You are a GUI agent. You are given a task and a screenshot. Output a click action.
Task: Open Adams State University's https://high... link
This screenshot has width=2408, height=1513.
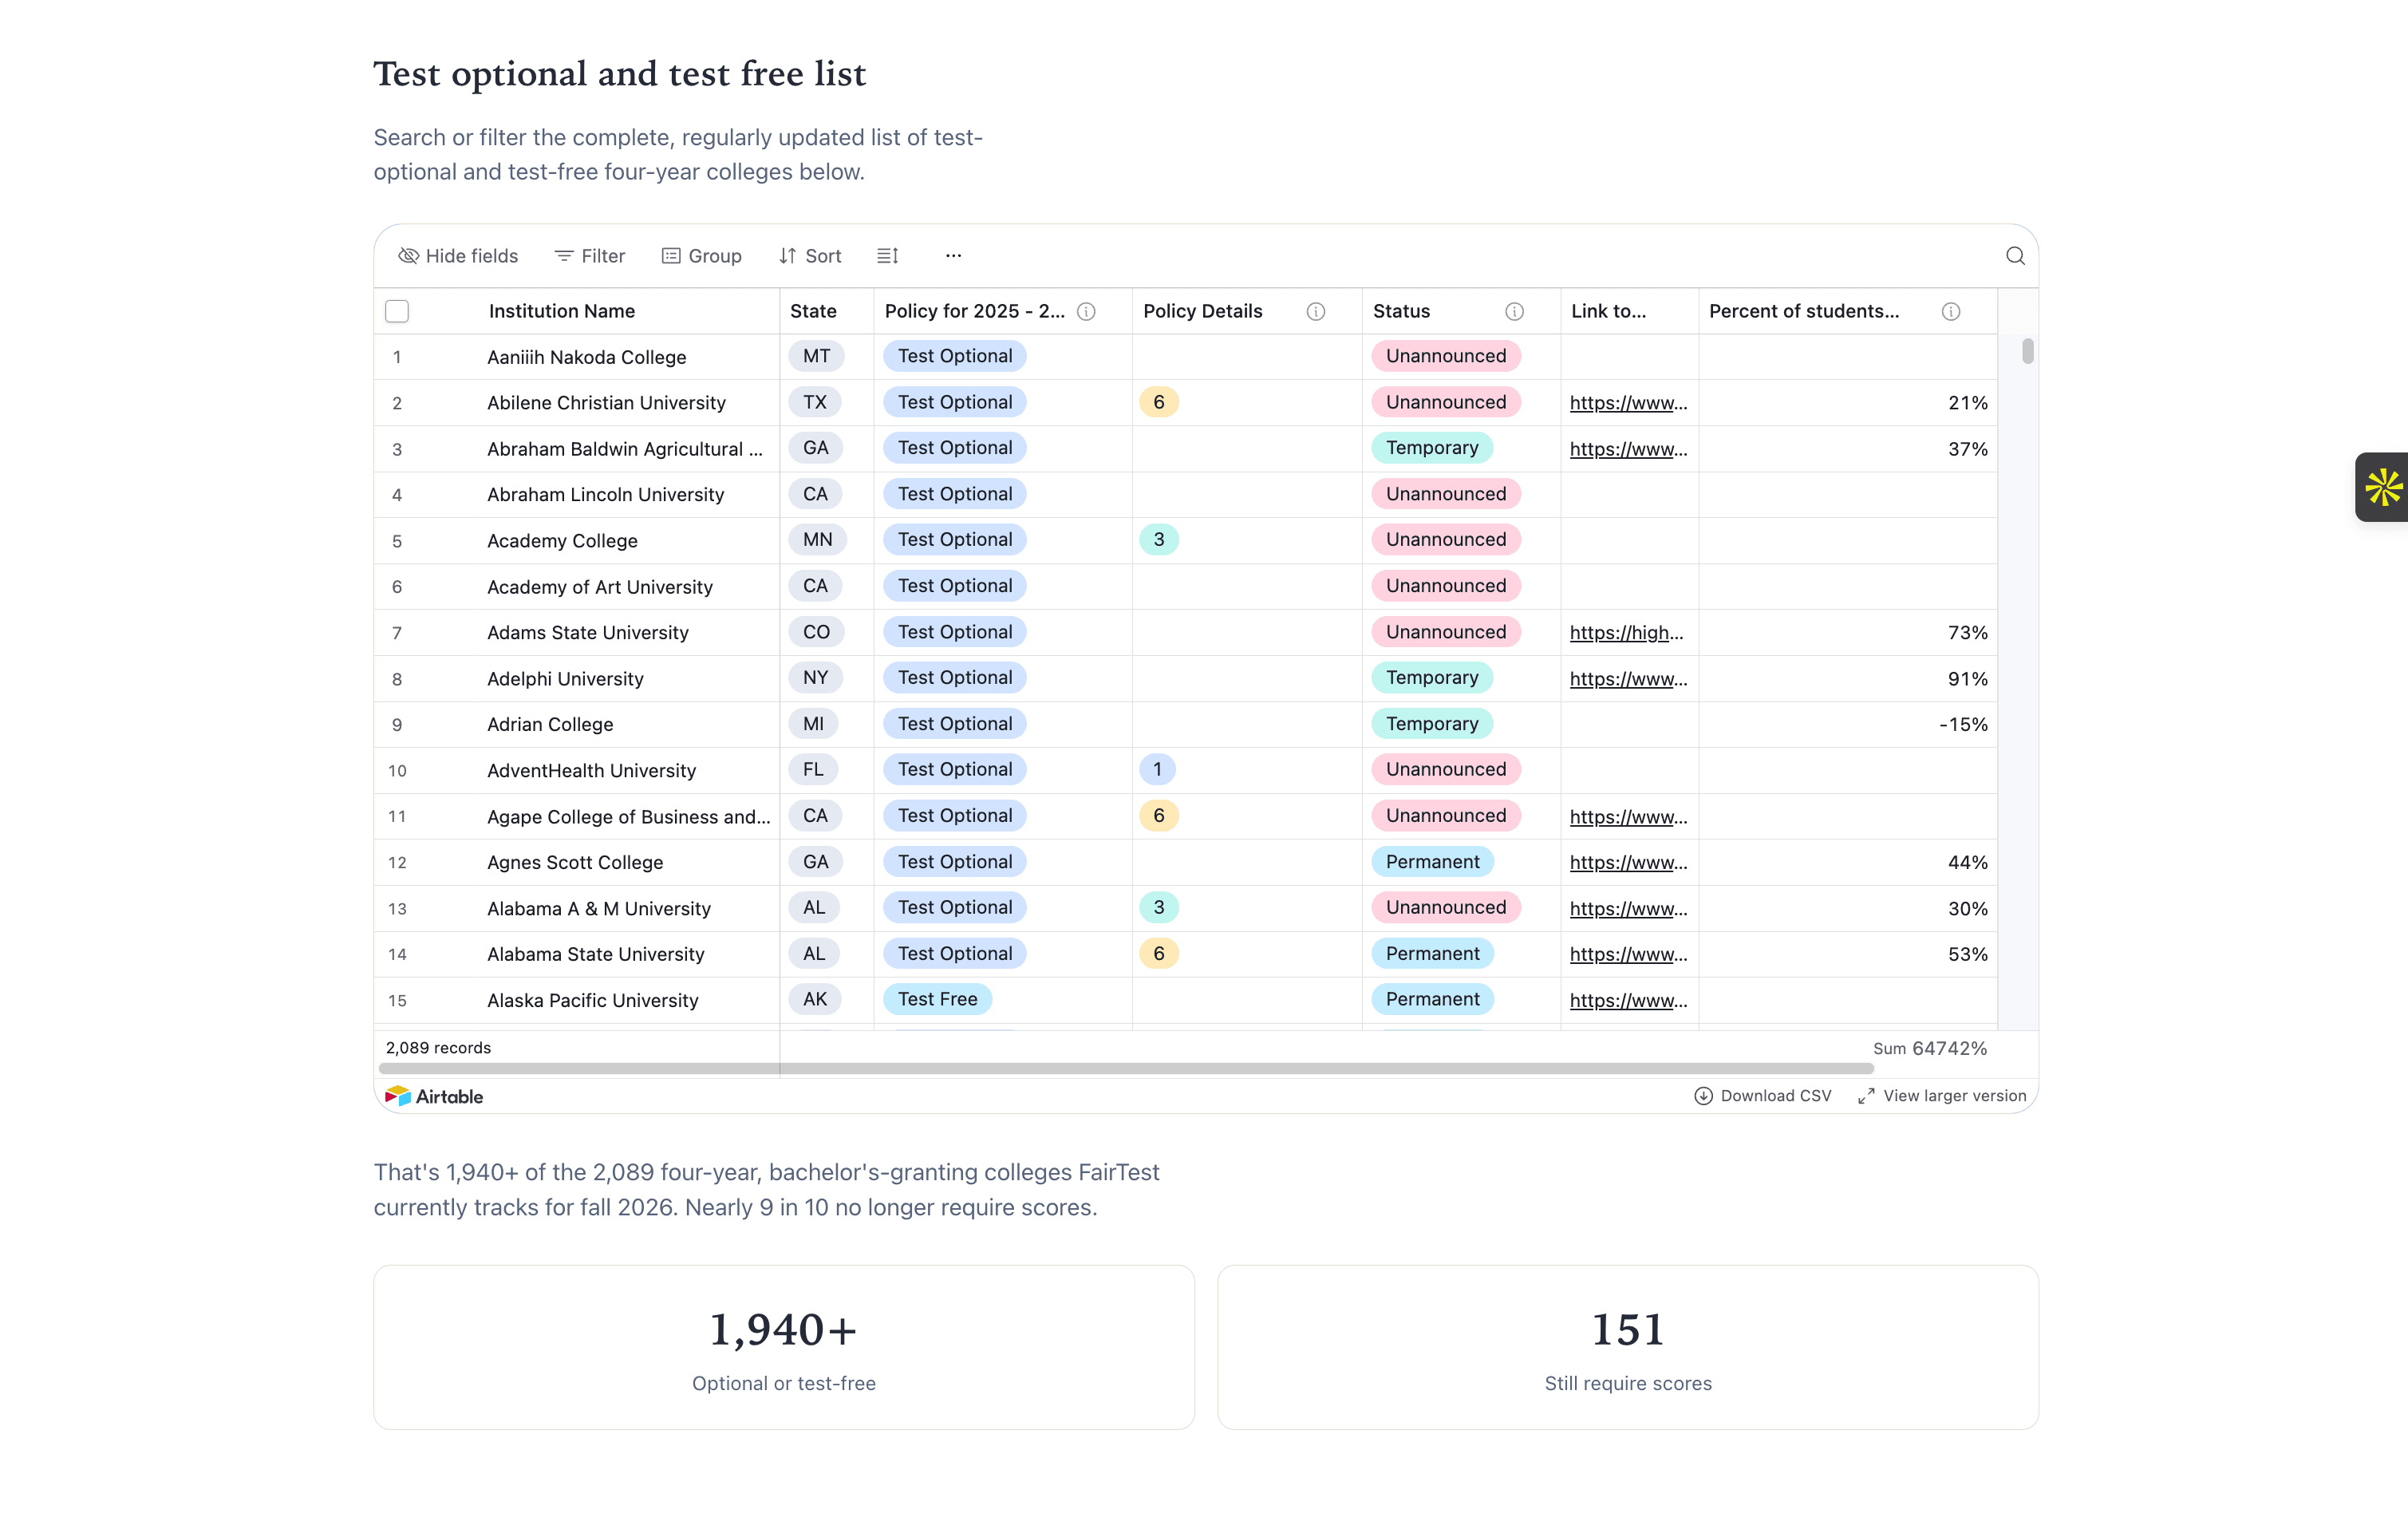click(x=1626, y=633)
